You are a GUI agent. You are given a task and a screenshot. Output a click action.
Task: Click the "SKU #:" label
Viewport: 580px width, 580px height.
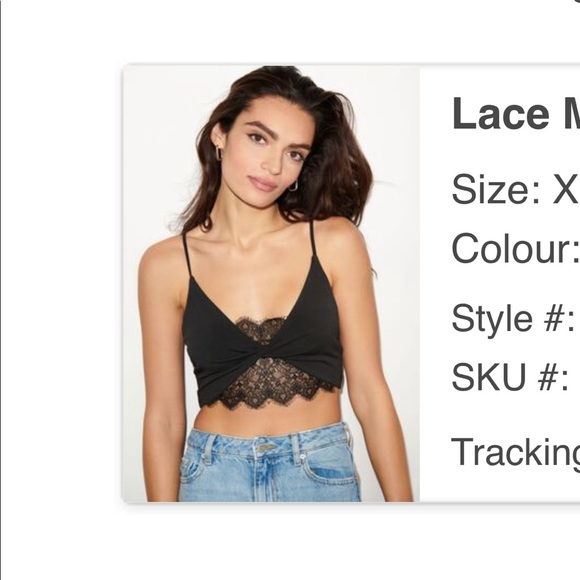coord(510,377)
